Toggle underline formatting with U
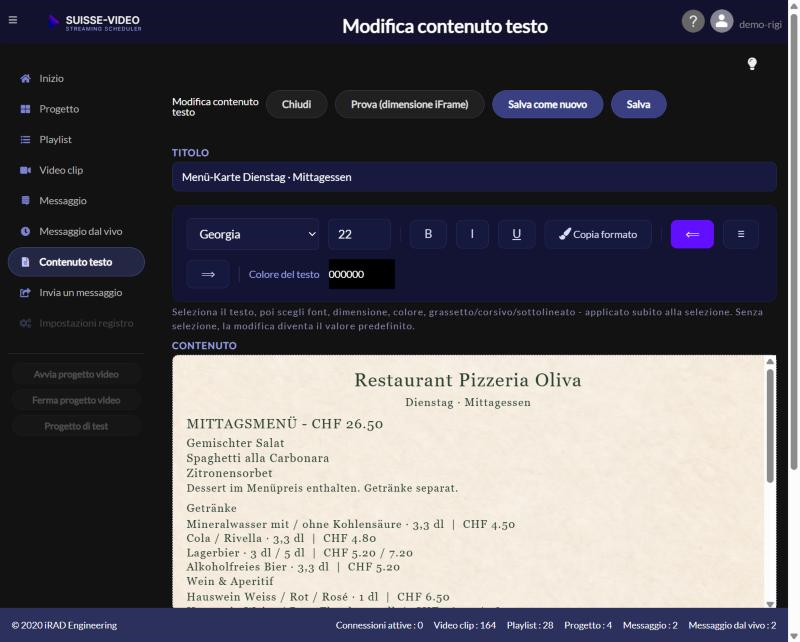The width and height of the screenshot is (800, 642). [516, 234]
